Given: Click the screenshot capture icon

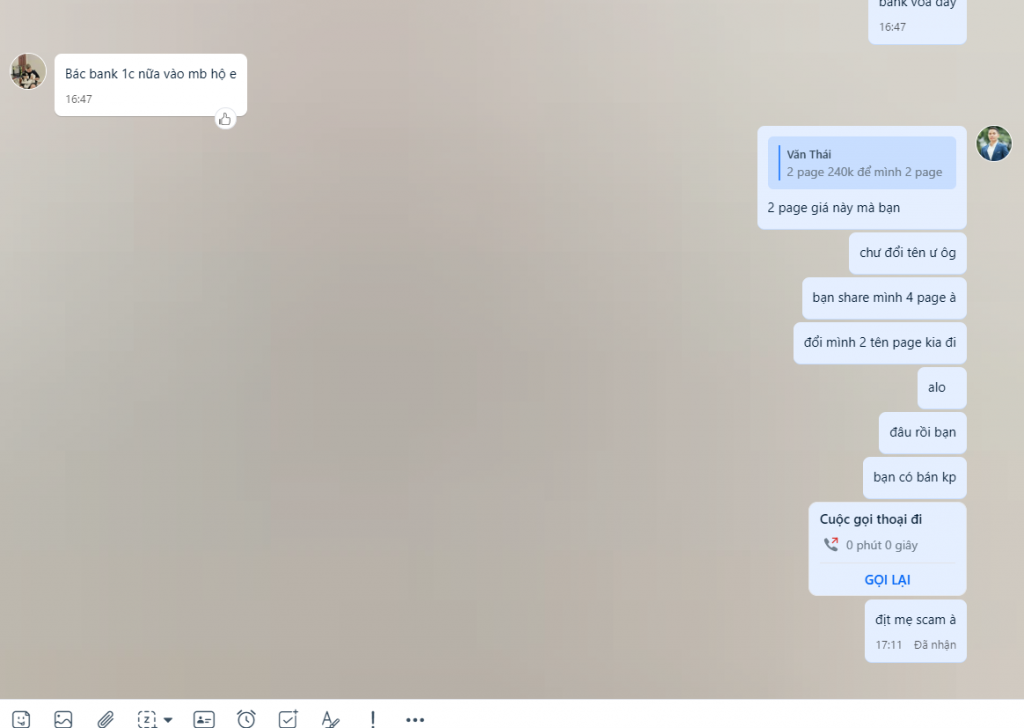Looking at the screenshot, I should tap(147, 718).
